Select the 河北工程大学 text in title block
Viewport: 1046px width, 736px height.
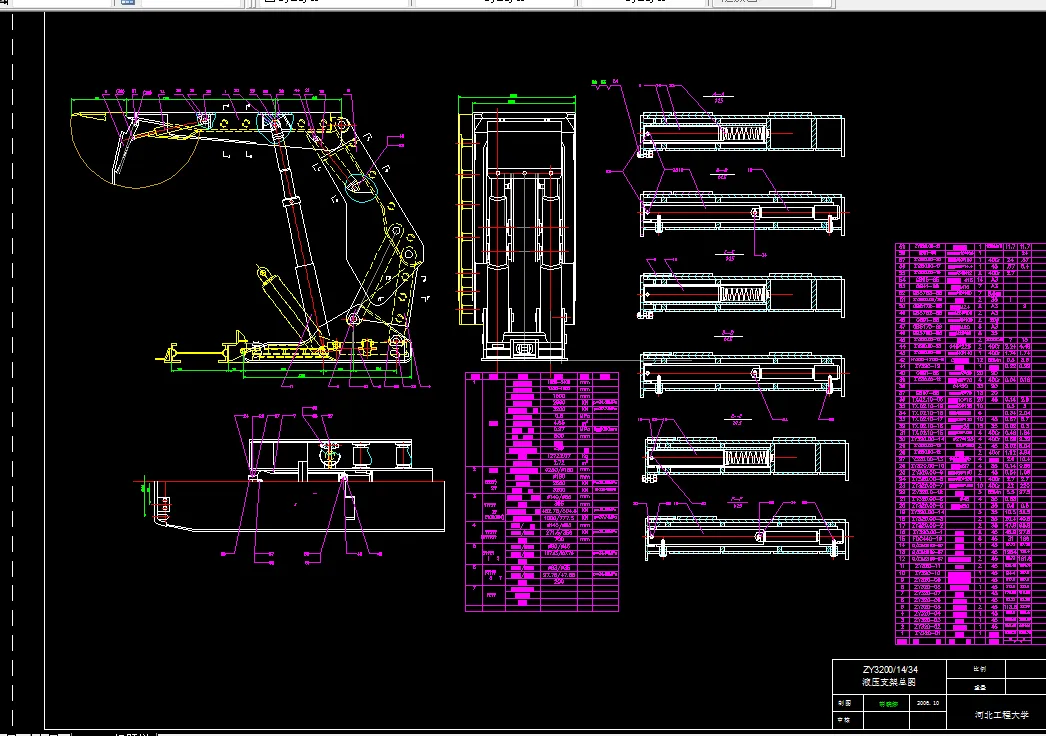[x=1001, y=715]
